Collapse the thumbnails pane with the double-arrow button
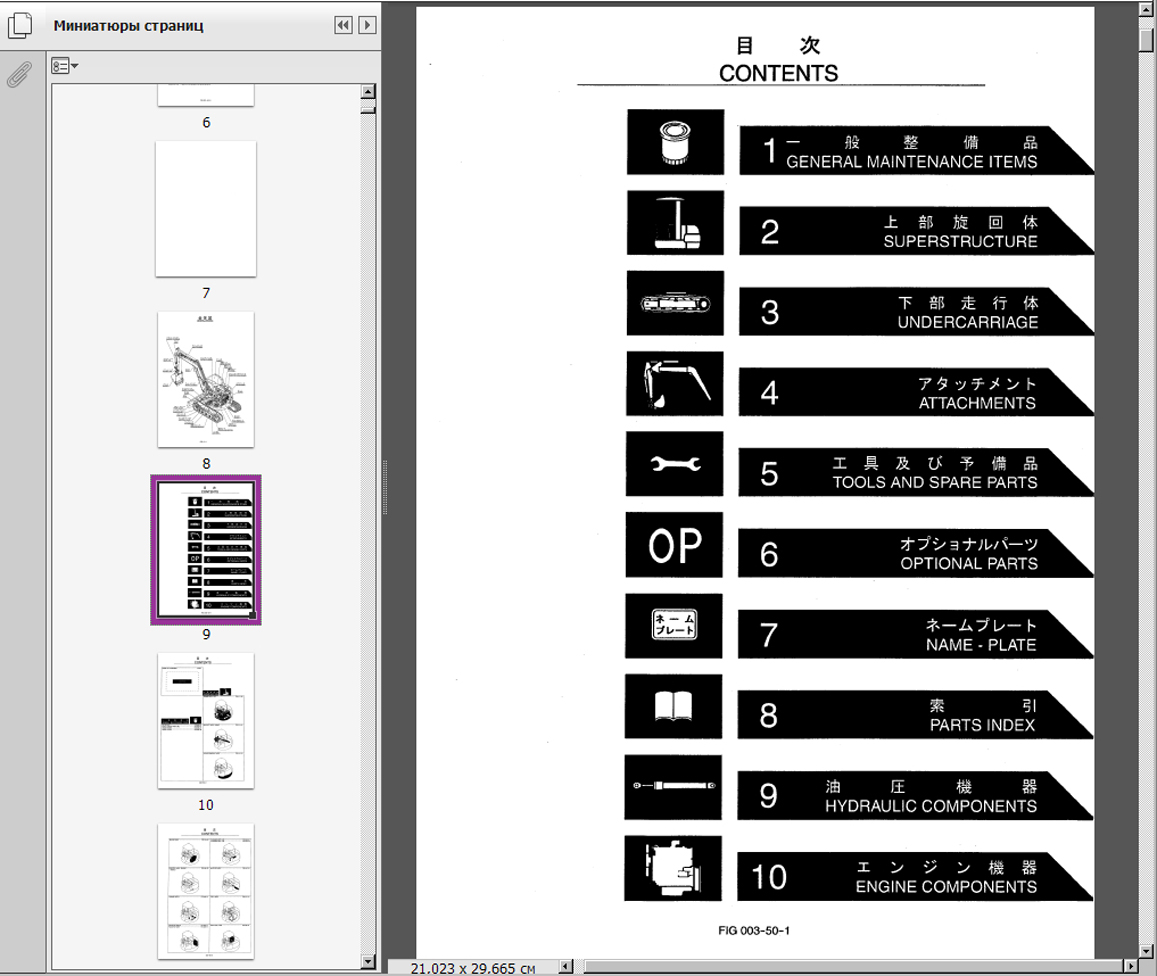Viewport: 1157px width, 976px height. [x=343, y=25]
